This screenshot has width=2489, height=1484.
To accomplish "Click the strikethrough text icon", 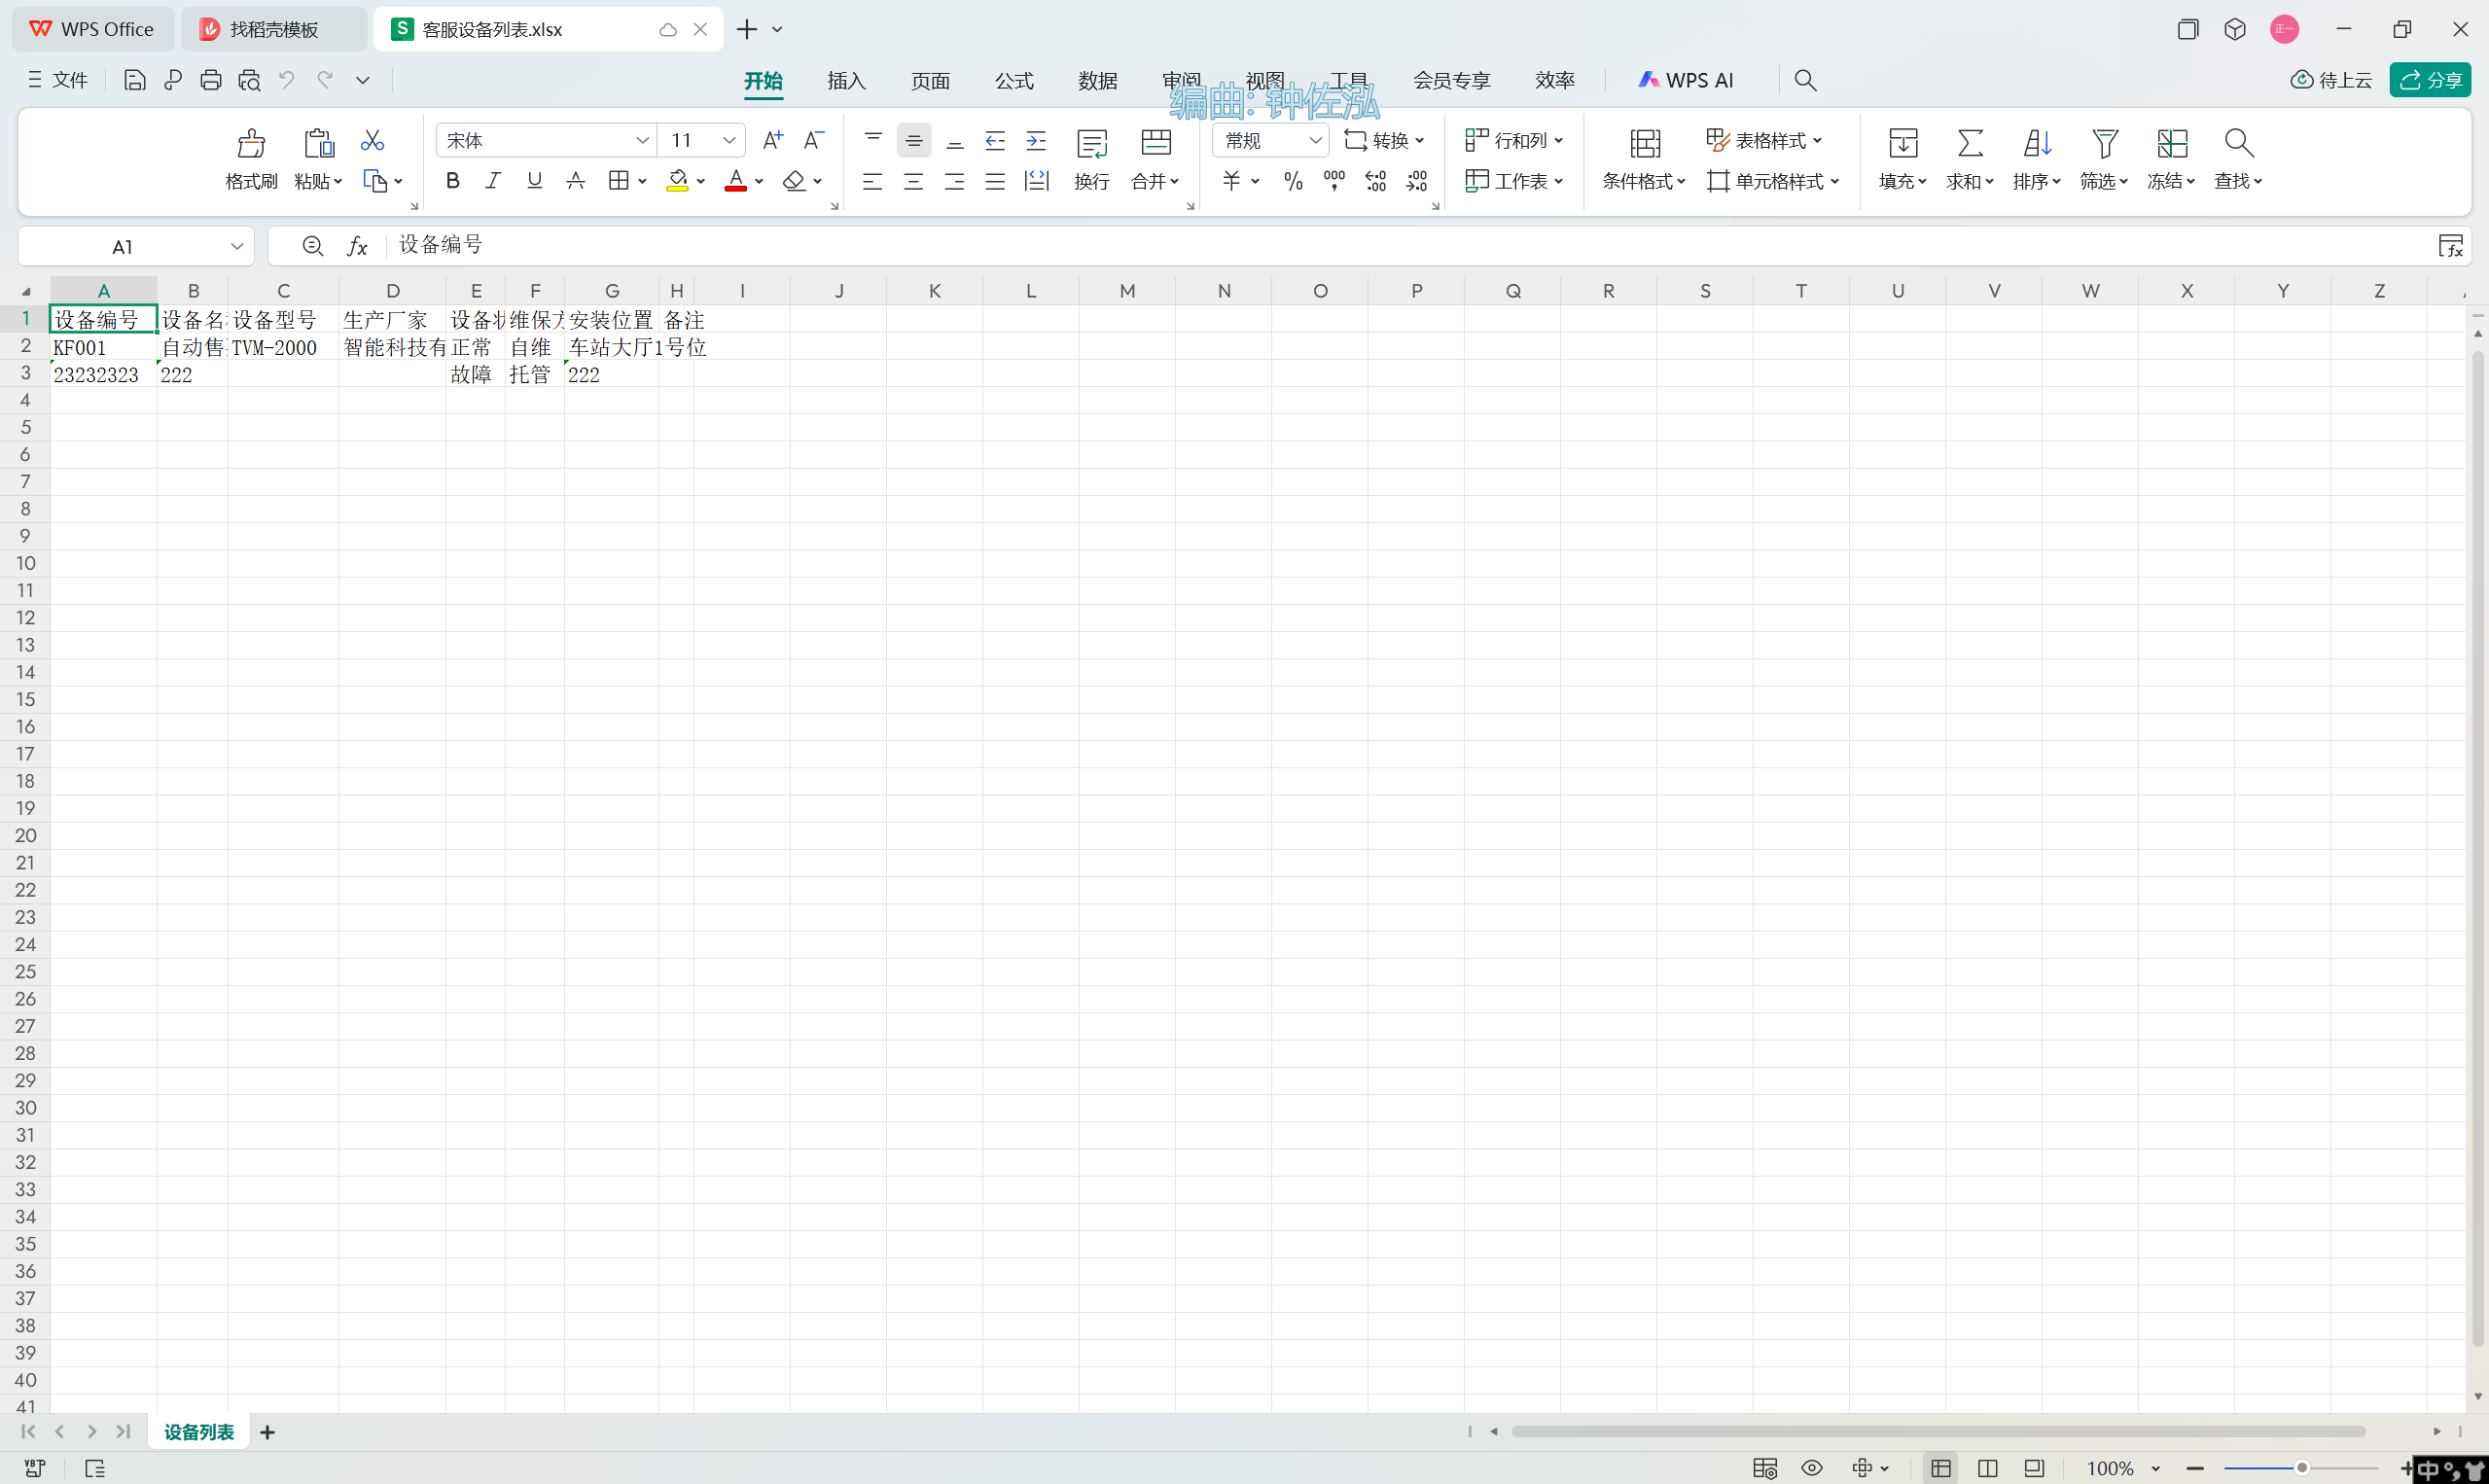I will coord(575,181).
